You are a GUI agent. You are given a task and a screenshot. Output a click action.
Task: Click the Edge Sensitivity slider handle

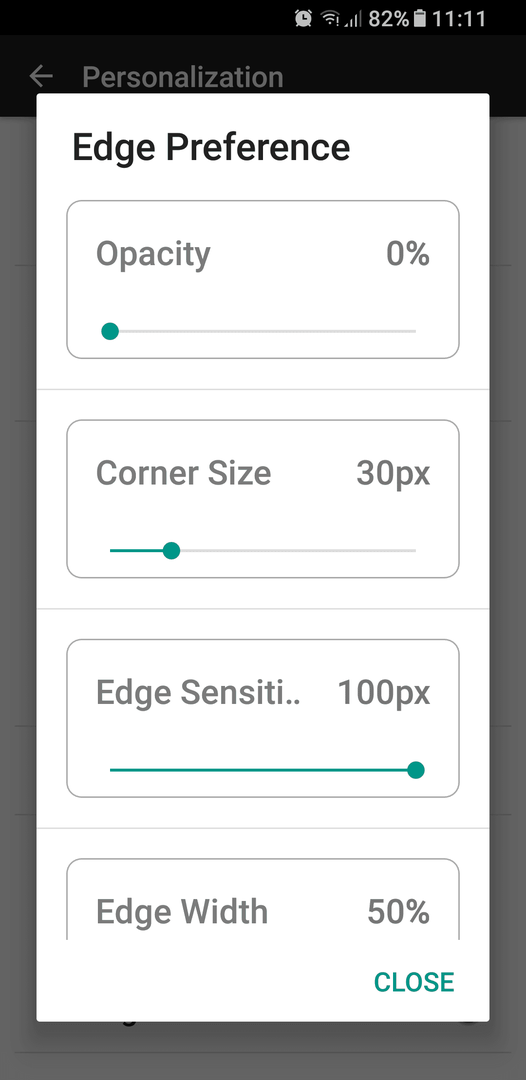pyautogui.click(x=415, y=770)
